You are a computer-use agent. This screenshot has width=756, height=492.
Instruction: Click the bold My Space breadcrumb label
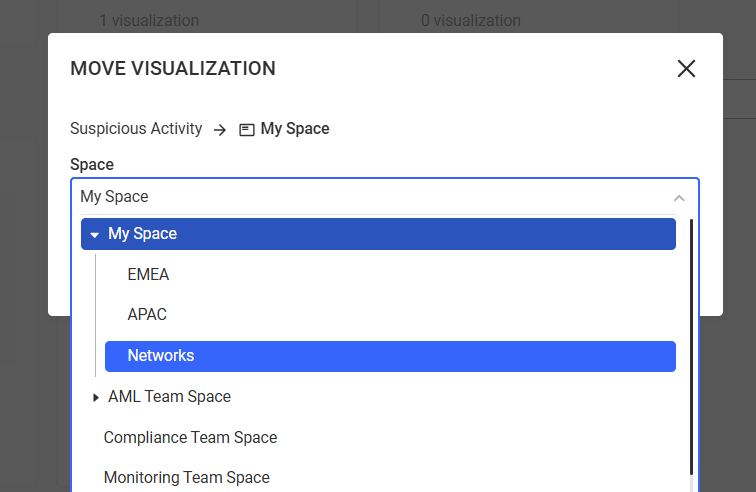click(295, 129)
